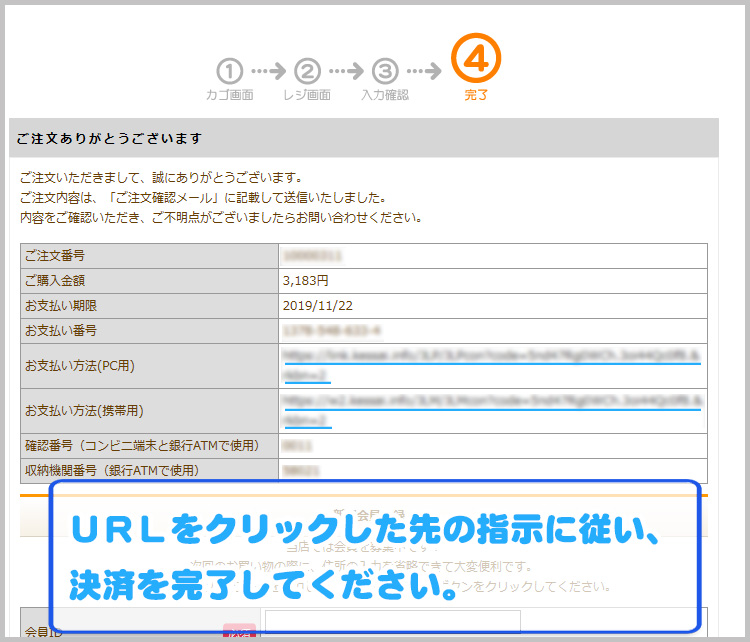
Task: Click the step 3 circle icon
Action: coord(385,71)
